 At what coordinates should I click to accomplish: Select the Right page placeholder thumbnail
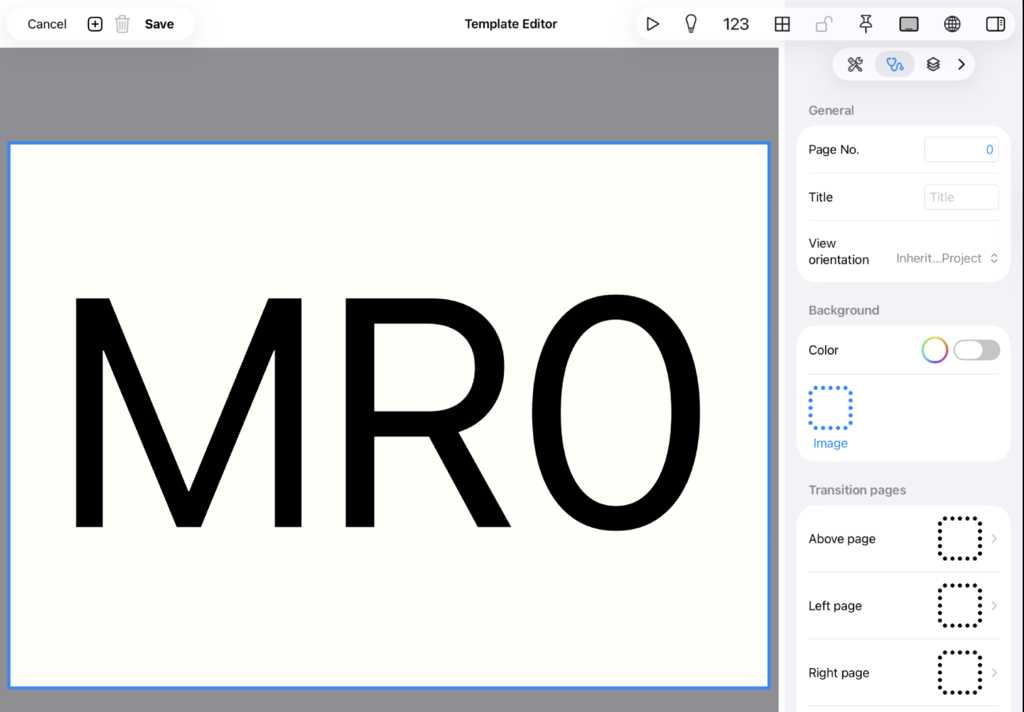pos(959,673)
